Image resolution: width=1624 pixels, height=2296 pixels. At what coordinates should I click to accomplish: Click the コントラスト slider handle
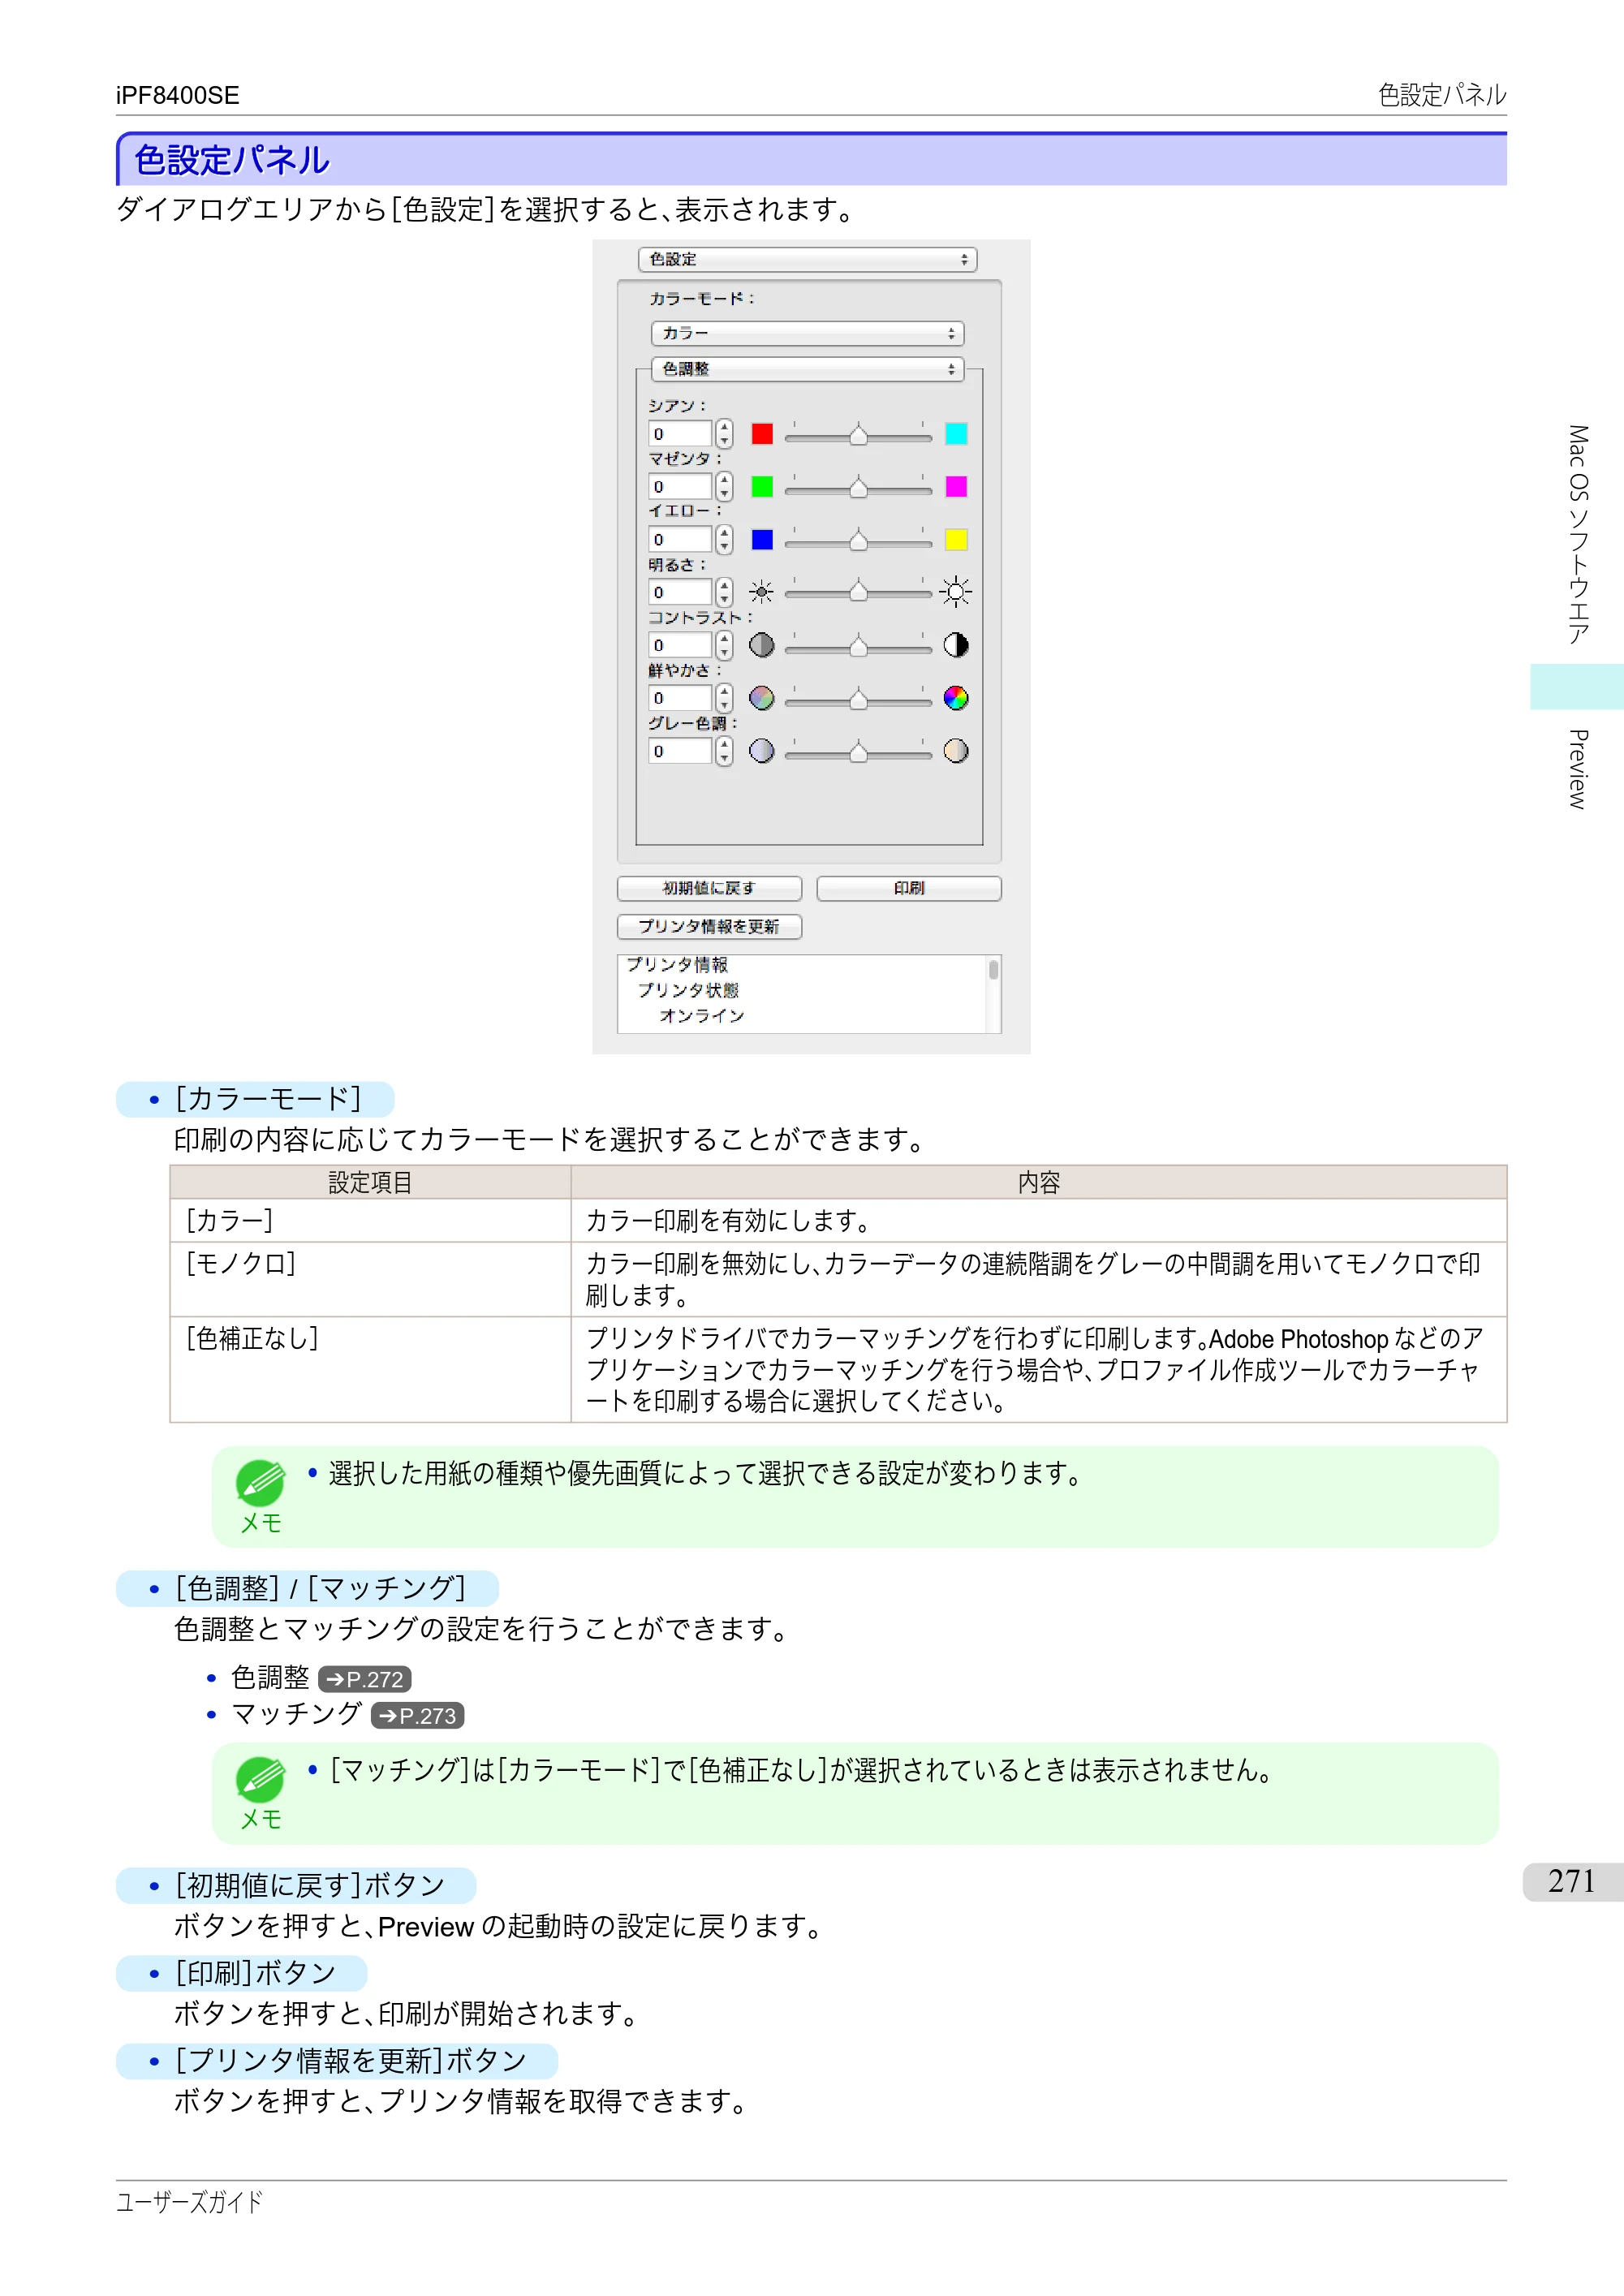click(858, 647)
